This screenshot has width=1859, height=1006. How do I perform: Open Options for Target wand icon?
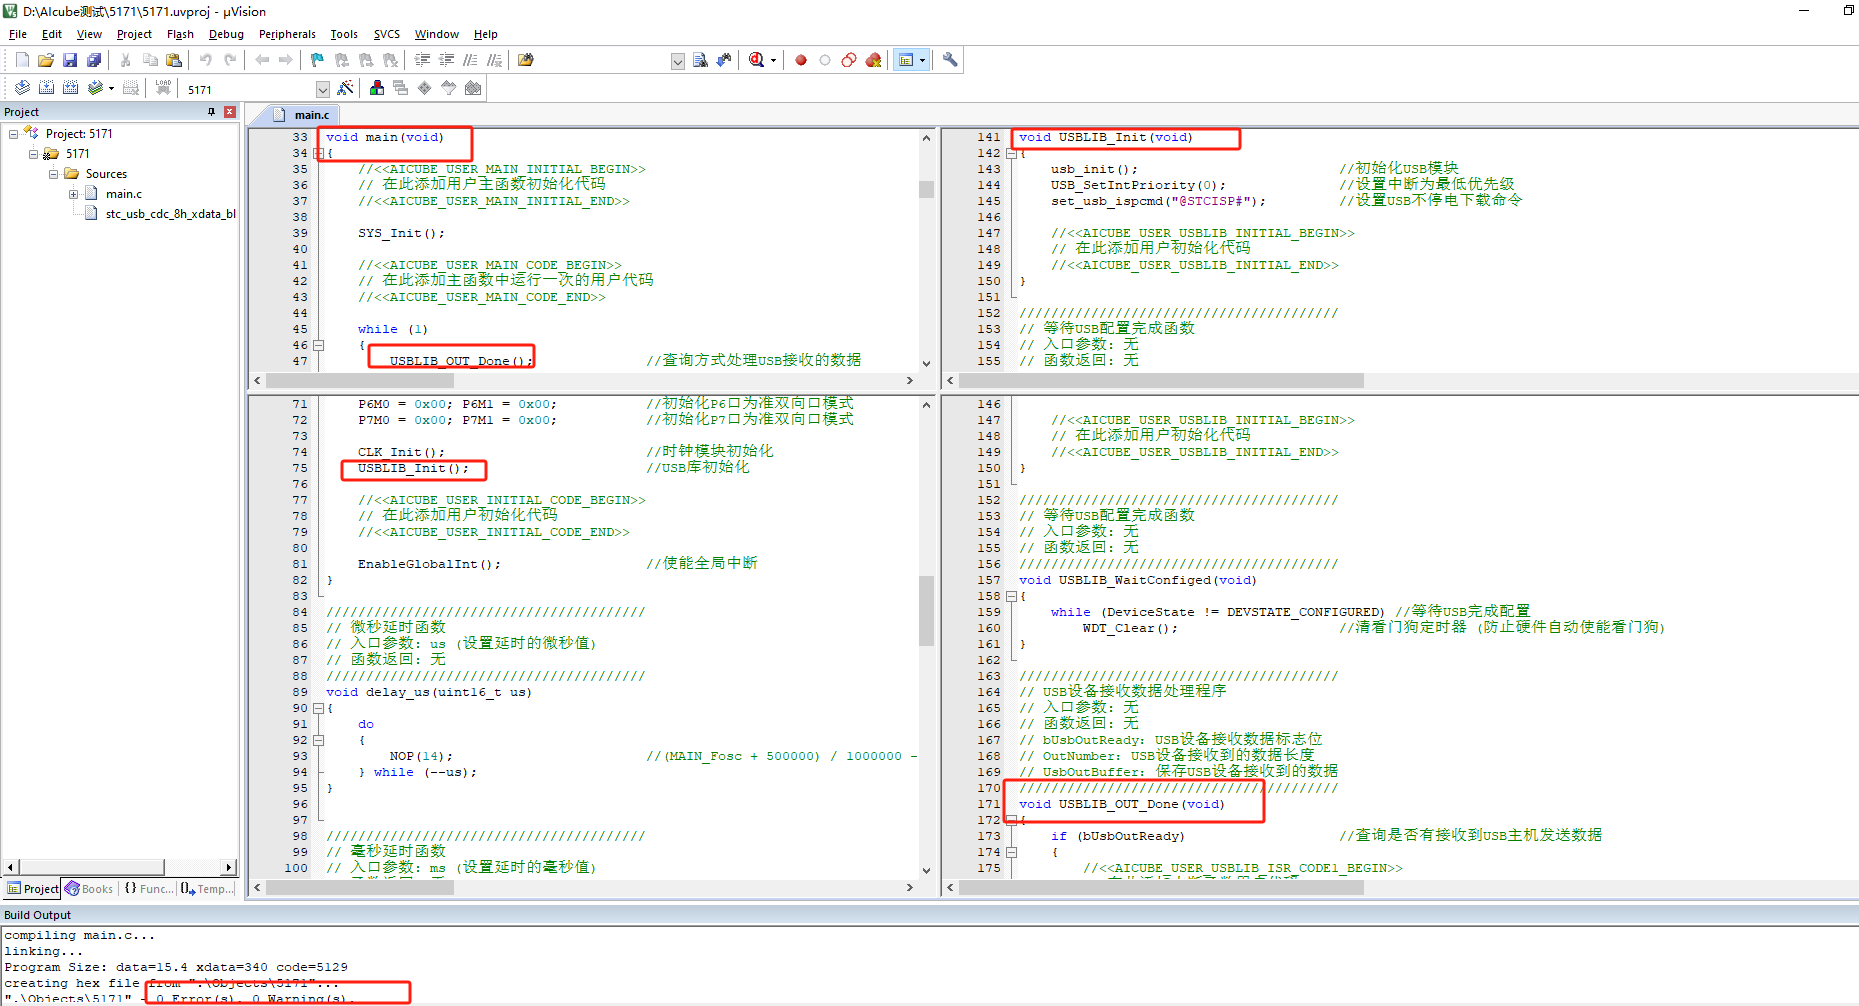(x=345, y=88)
